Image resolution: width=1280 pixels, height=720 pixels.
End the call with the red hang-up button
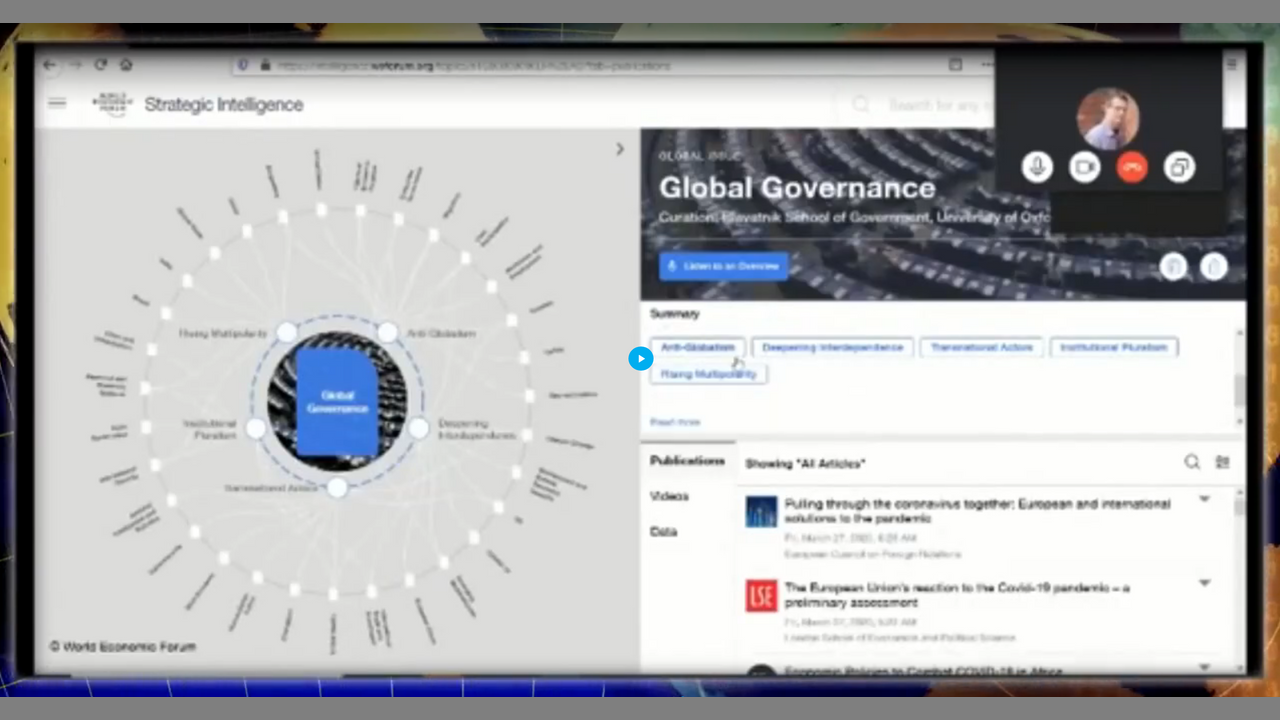click(1132, 167)
